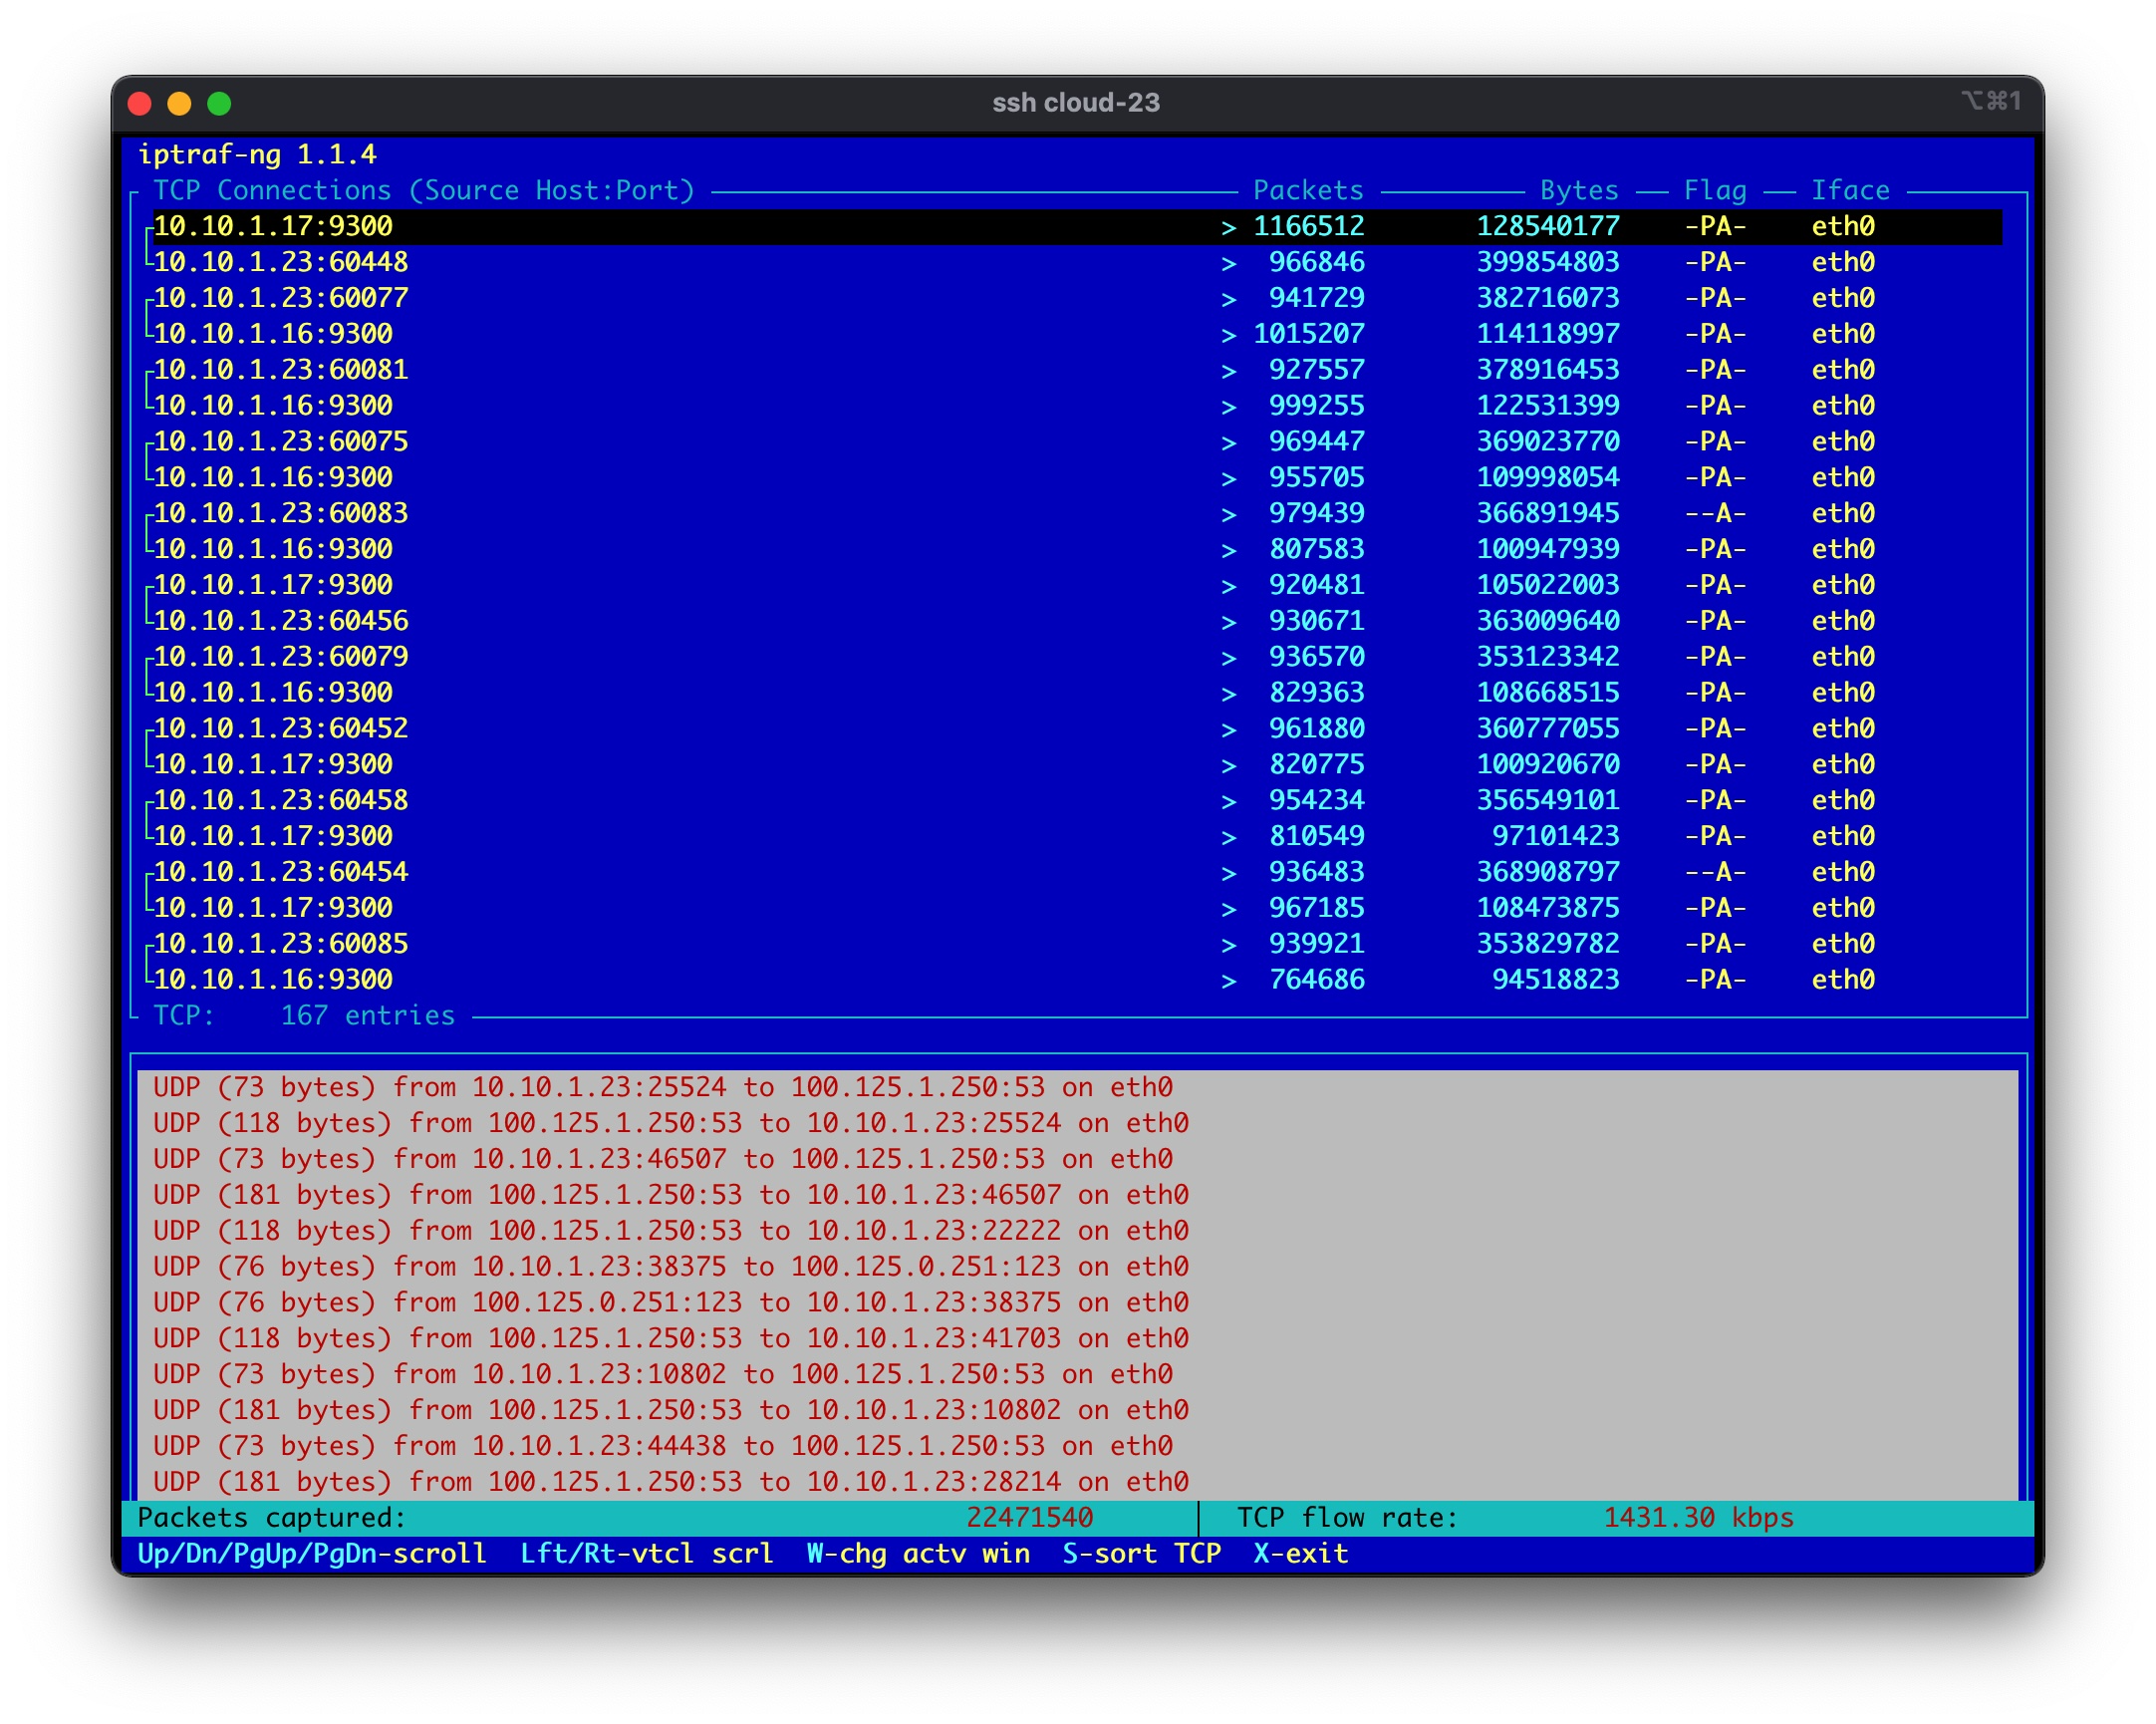Screen dimensions: 2156x1724
Task: Click the Up/Dn/PgUp/PgDn-scroll hint
Action: [312, 1553]
